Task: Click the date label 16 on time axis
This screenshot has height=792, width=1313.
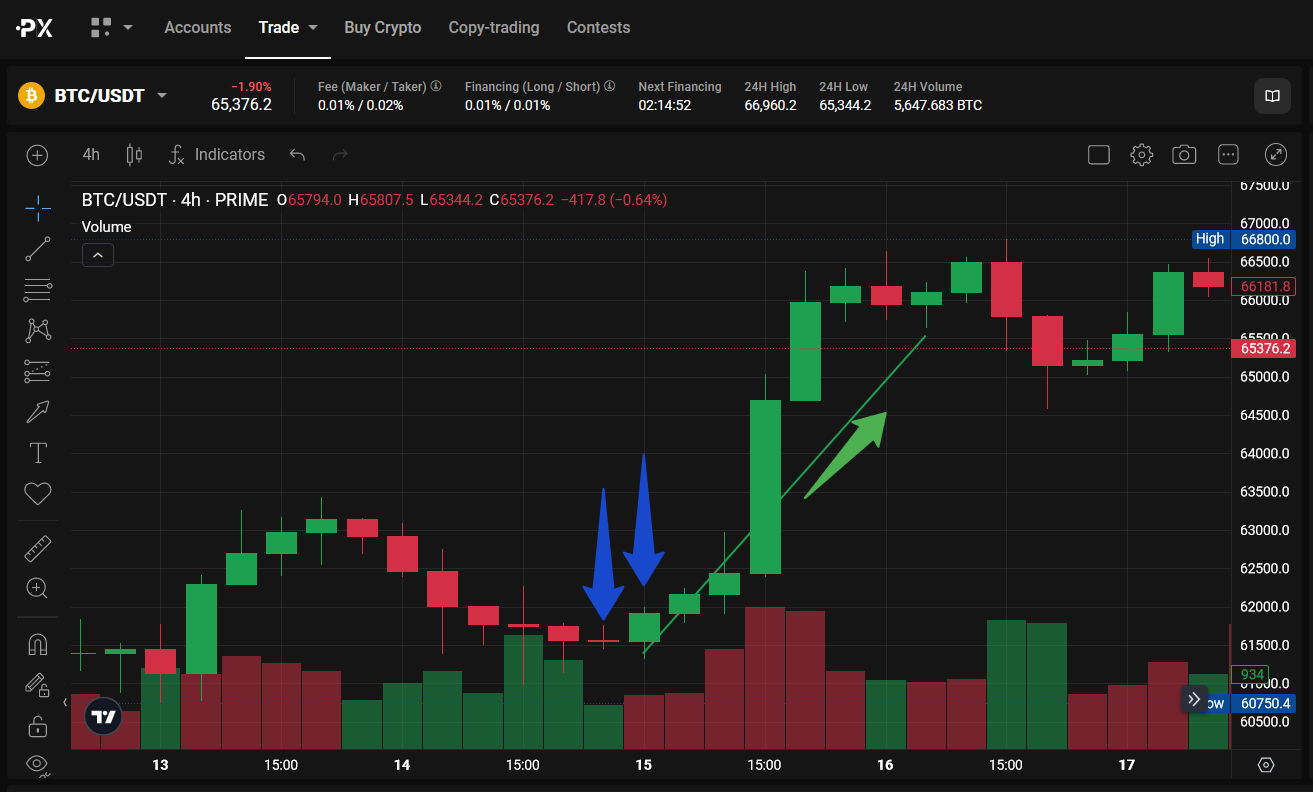Action: click(885, 765)
